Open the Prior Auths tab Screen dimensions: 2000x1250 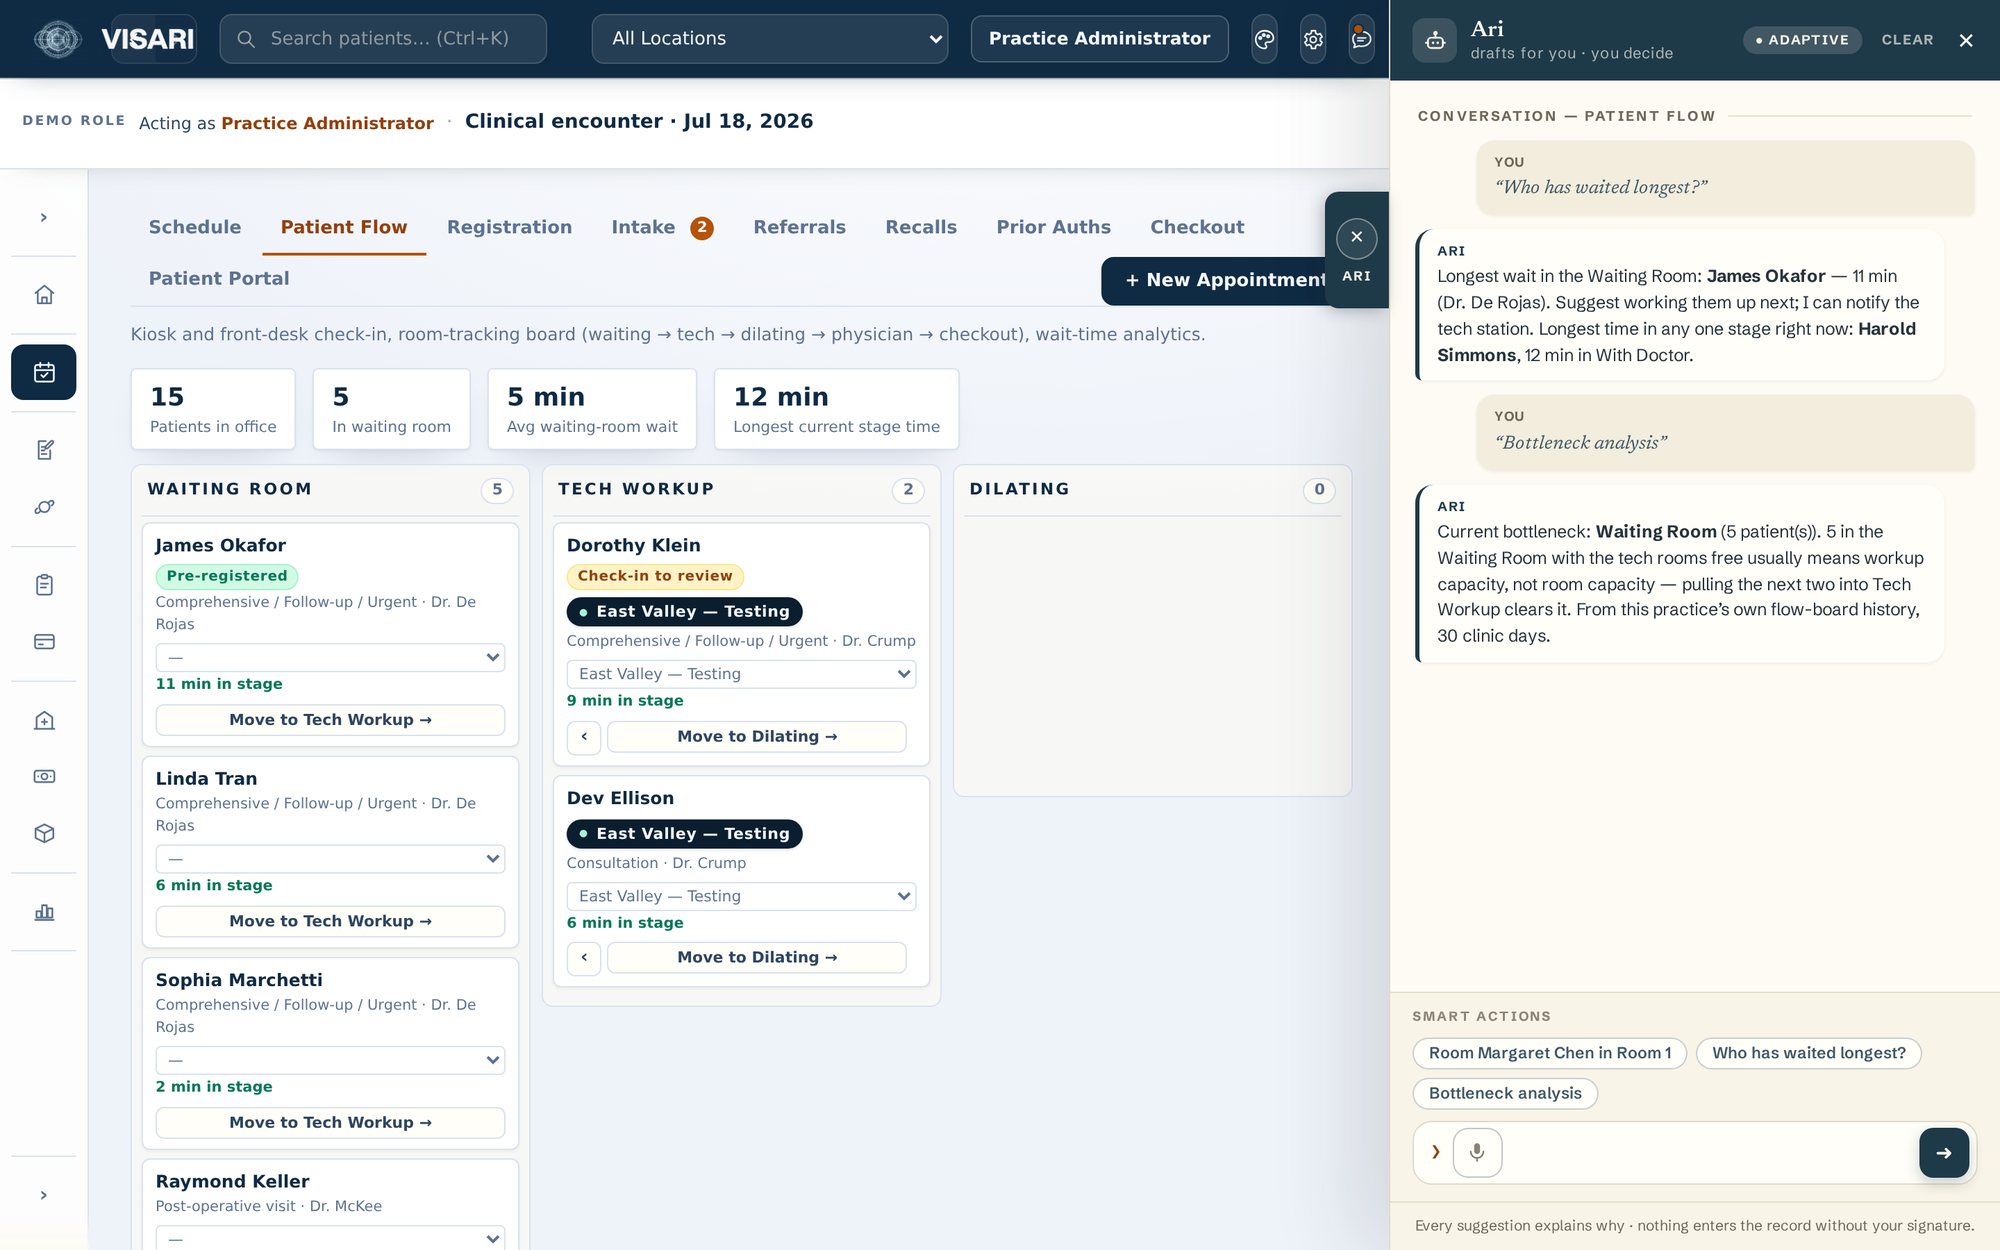point(1053,227)
